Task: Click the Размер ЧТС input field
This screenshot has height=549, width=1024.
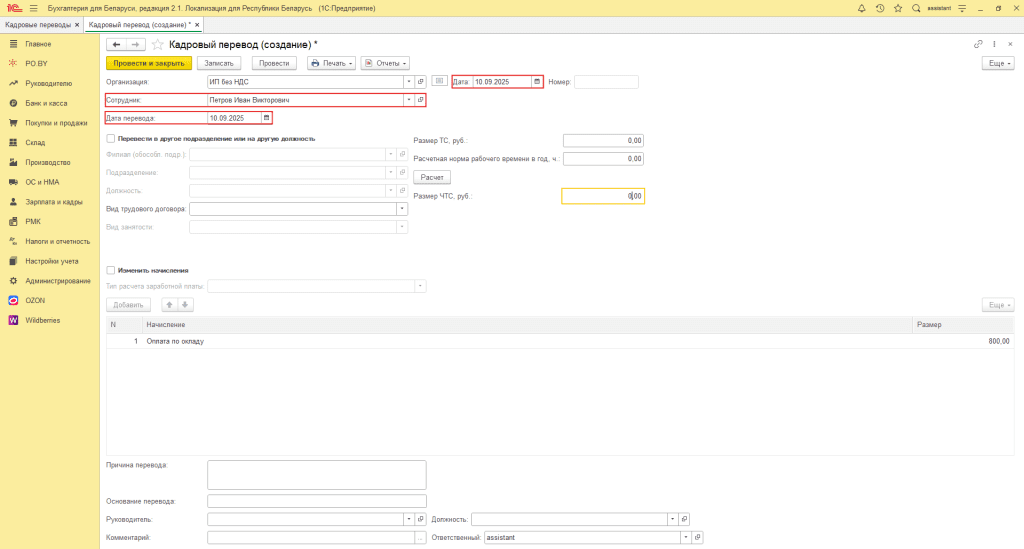Action: click(603, 196)
